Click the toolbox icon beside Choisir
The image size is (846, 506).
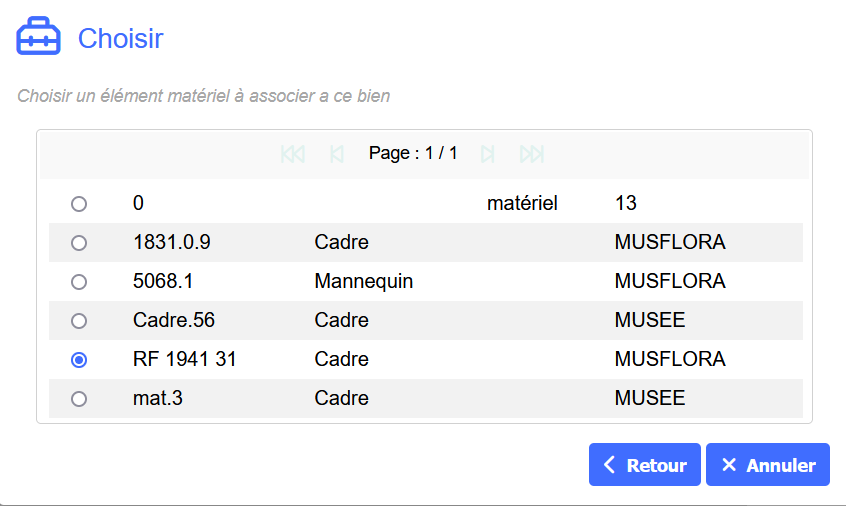39,39
